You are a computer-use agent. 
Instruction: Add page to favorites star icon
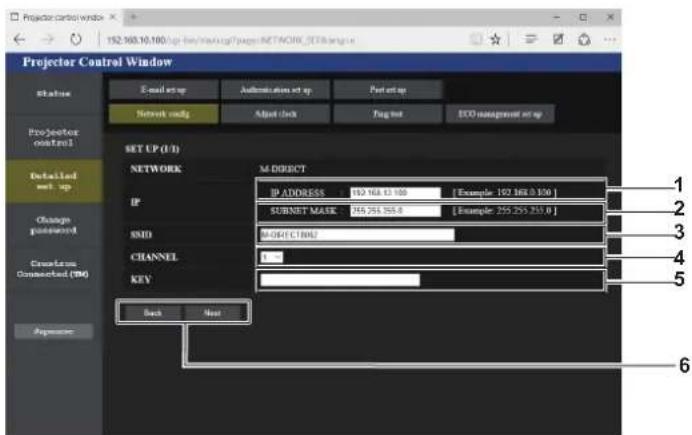coord(495,40)
